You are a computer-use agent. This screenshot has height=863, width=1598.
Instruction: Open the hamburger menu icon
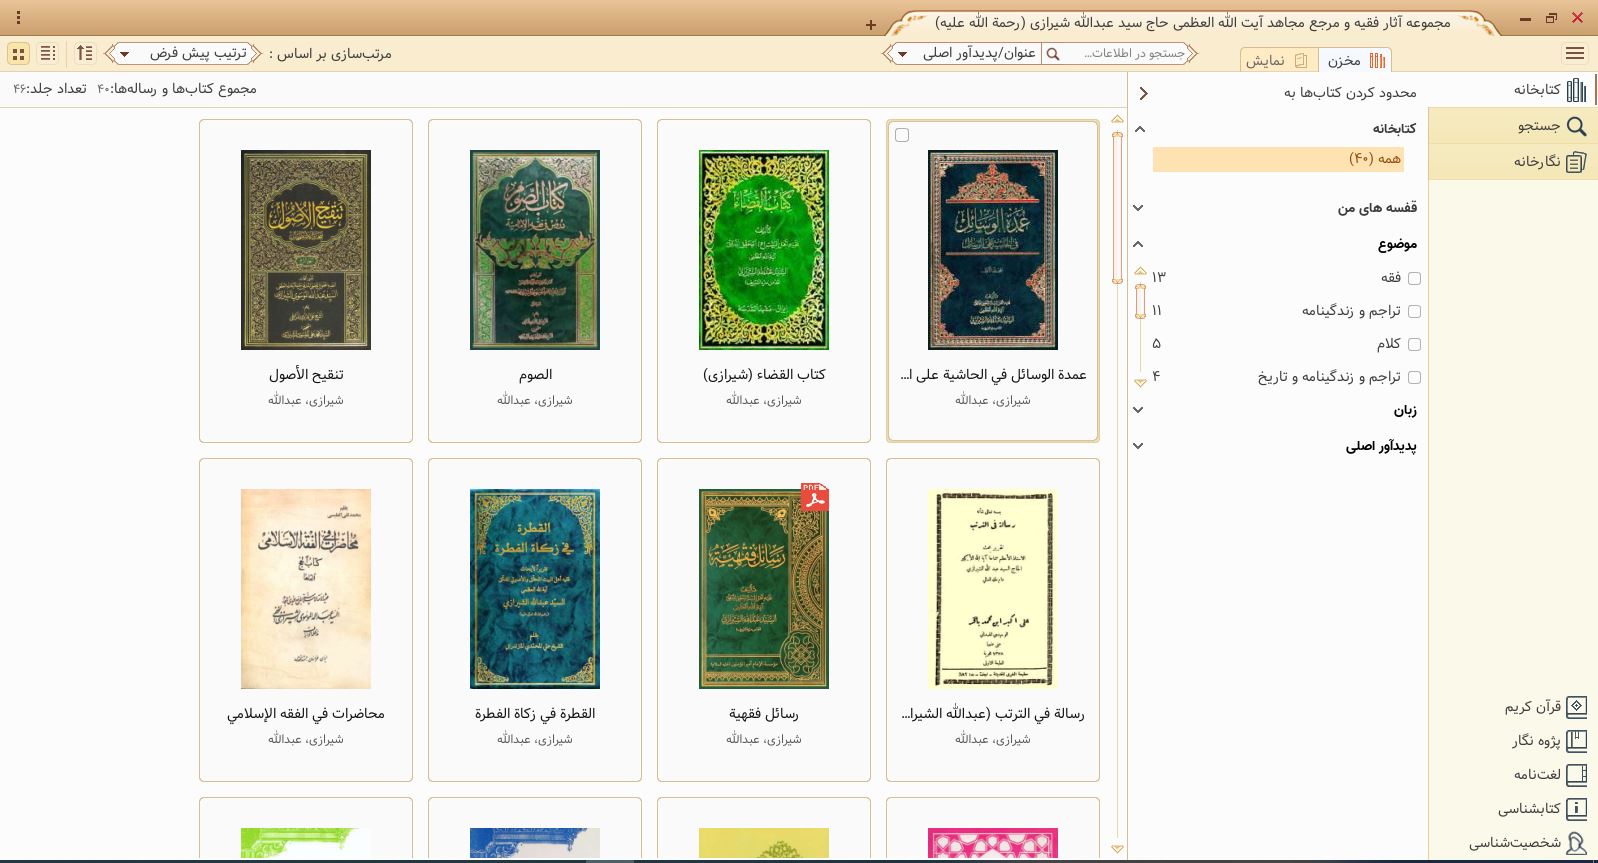tap(1575, 54)
